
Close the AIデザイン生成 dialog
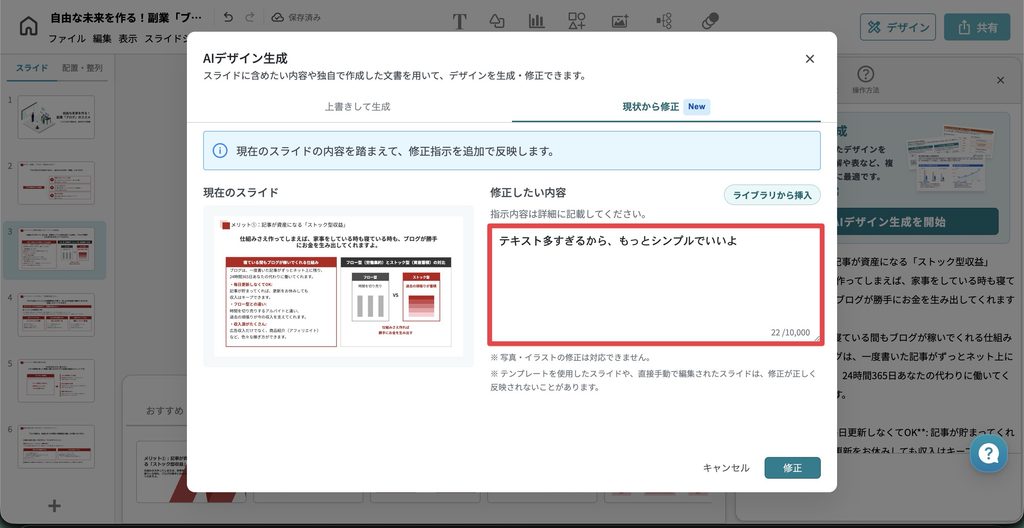pos(810,59)
